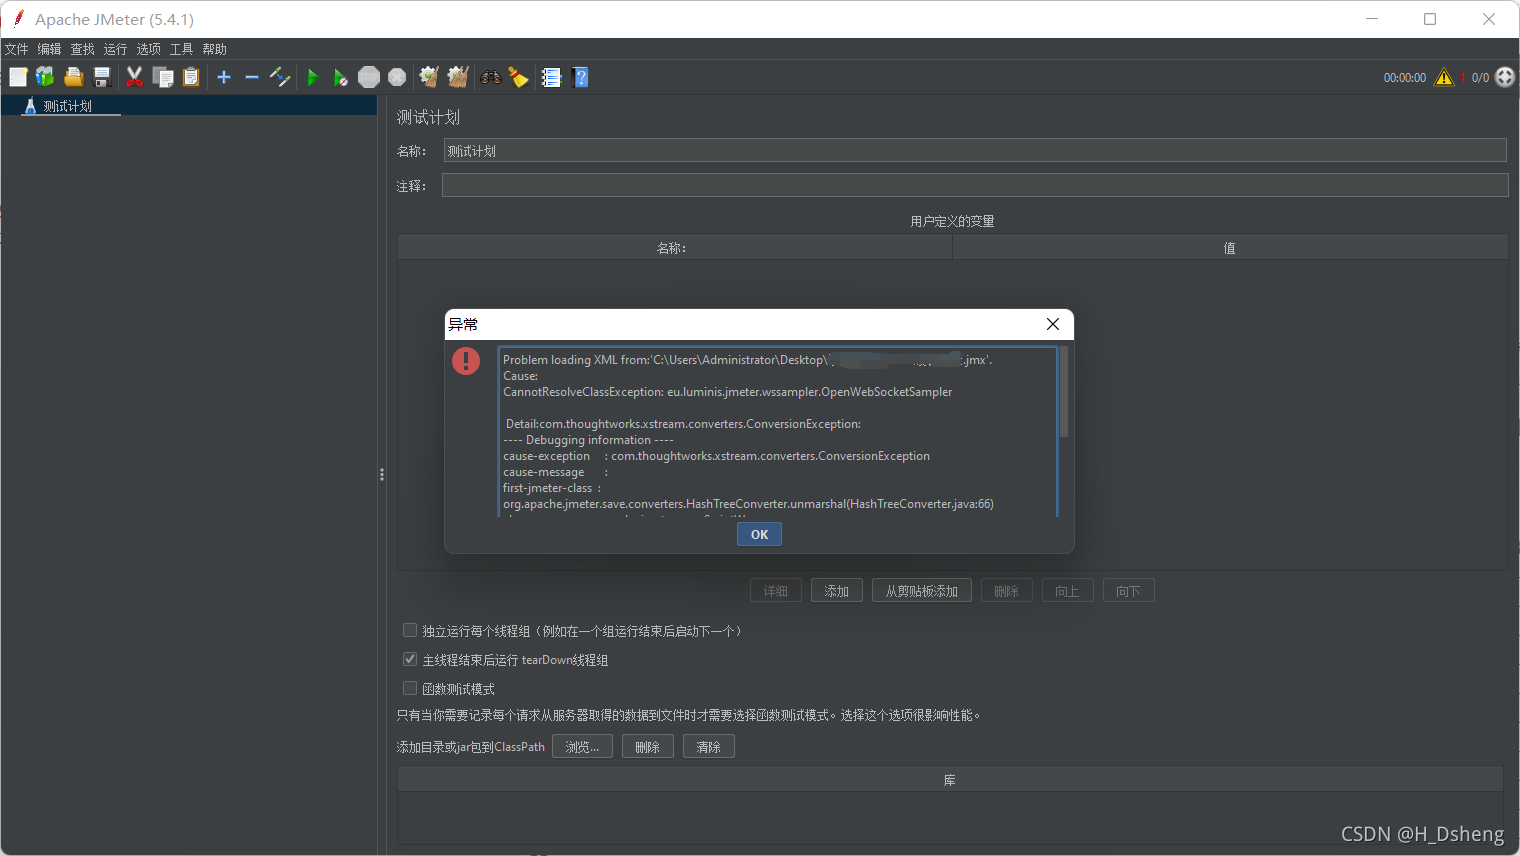Start the test with green play icon

pyautogui.click(x=313, y=77)
